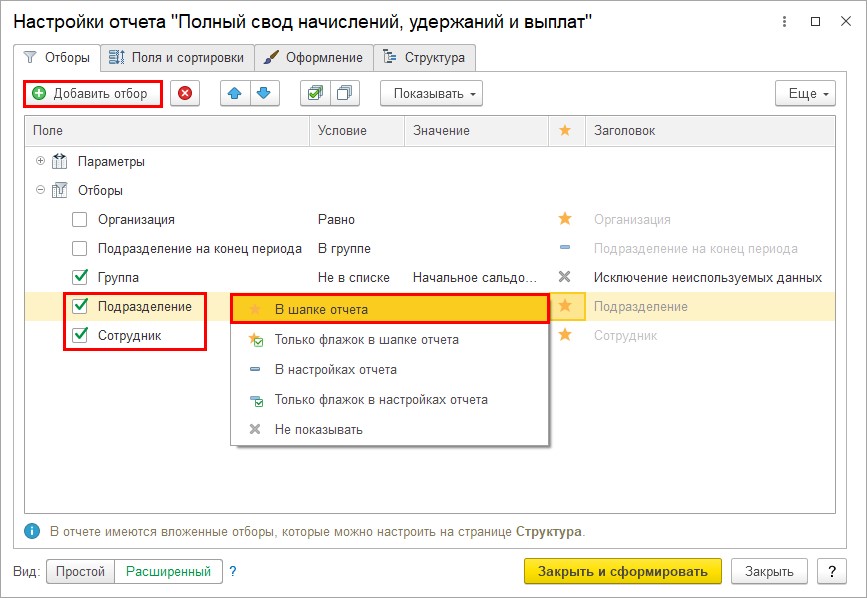Image resolution: width=867 pixels, height=598 pixels.
Task: Enable the Организация filter checkbox
Action: click(x=80, y=219)
